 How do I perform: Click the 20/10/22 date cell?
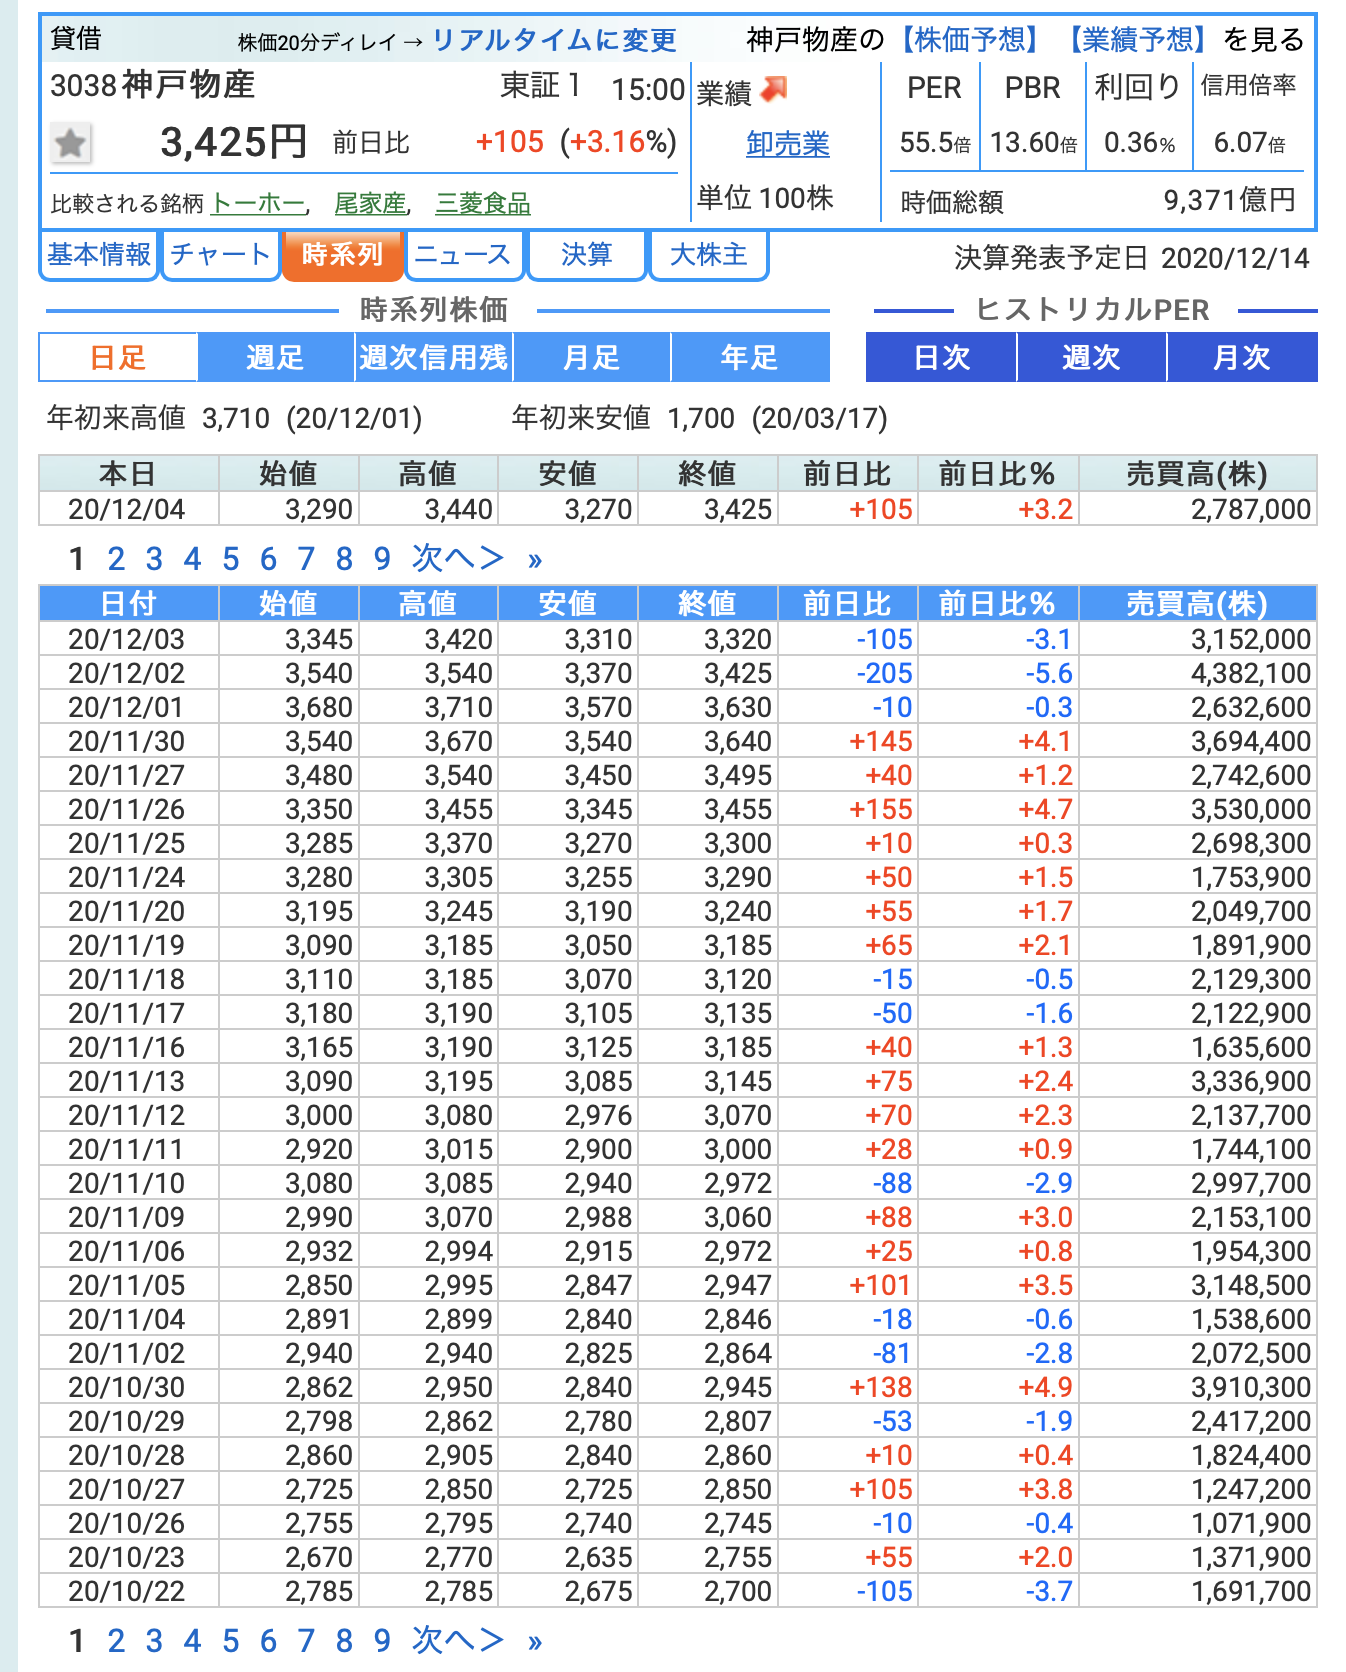click(127, 1591)
